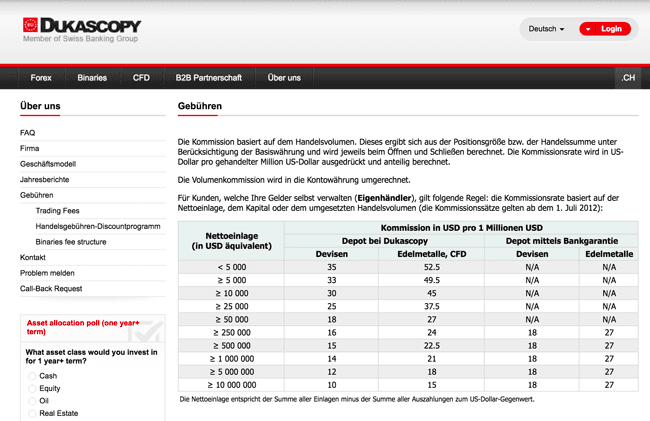Click the '≥ 10 000 000' row label
Viewport: 650px width, 421px height.
click(232, 385)
